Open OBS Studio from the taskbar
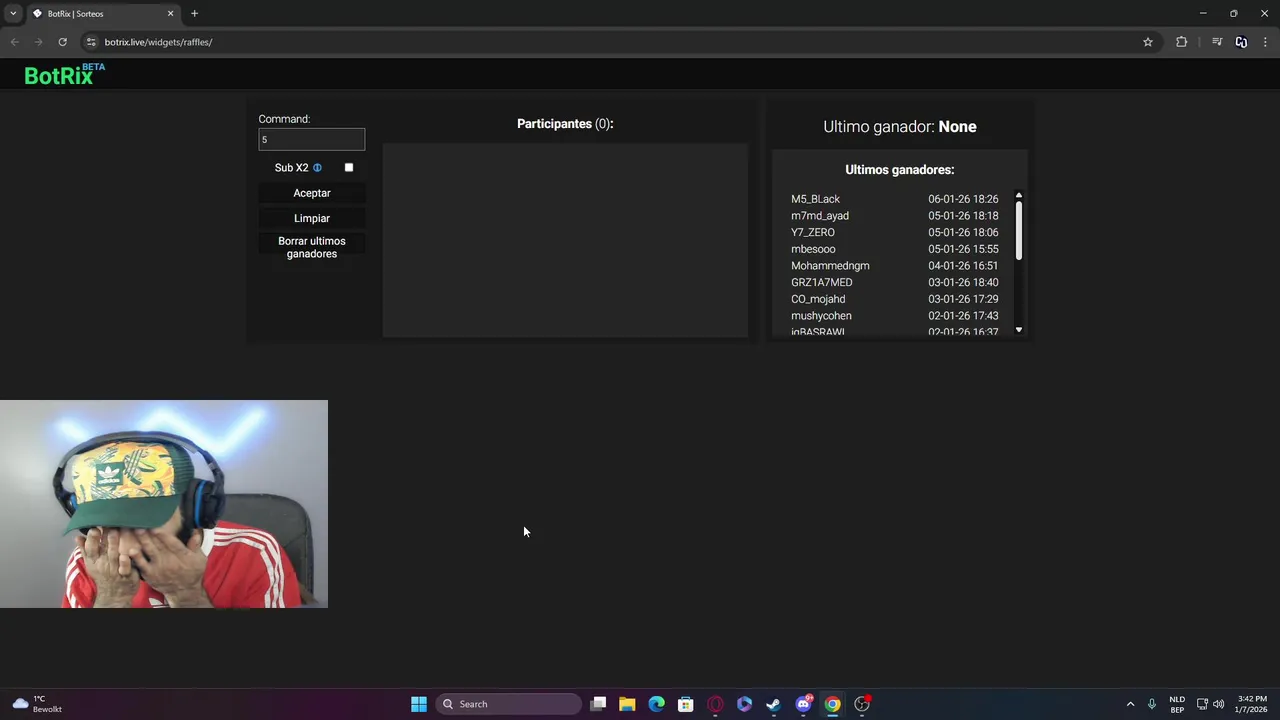 tap(862, 704)
